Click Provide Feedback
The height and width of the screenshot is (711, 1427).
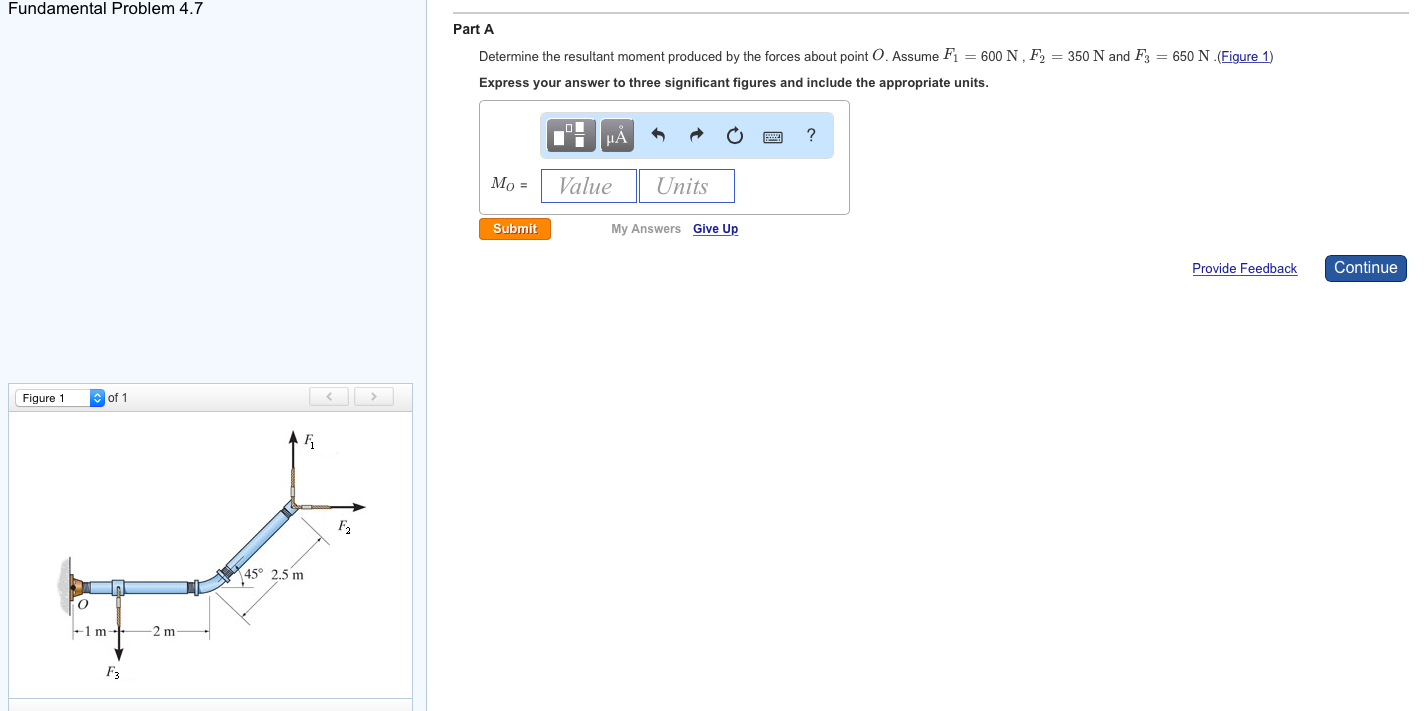point(1244,268)
